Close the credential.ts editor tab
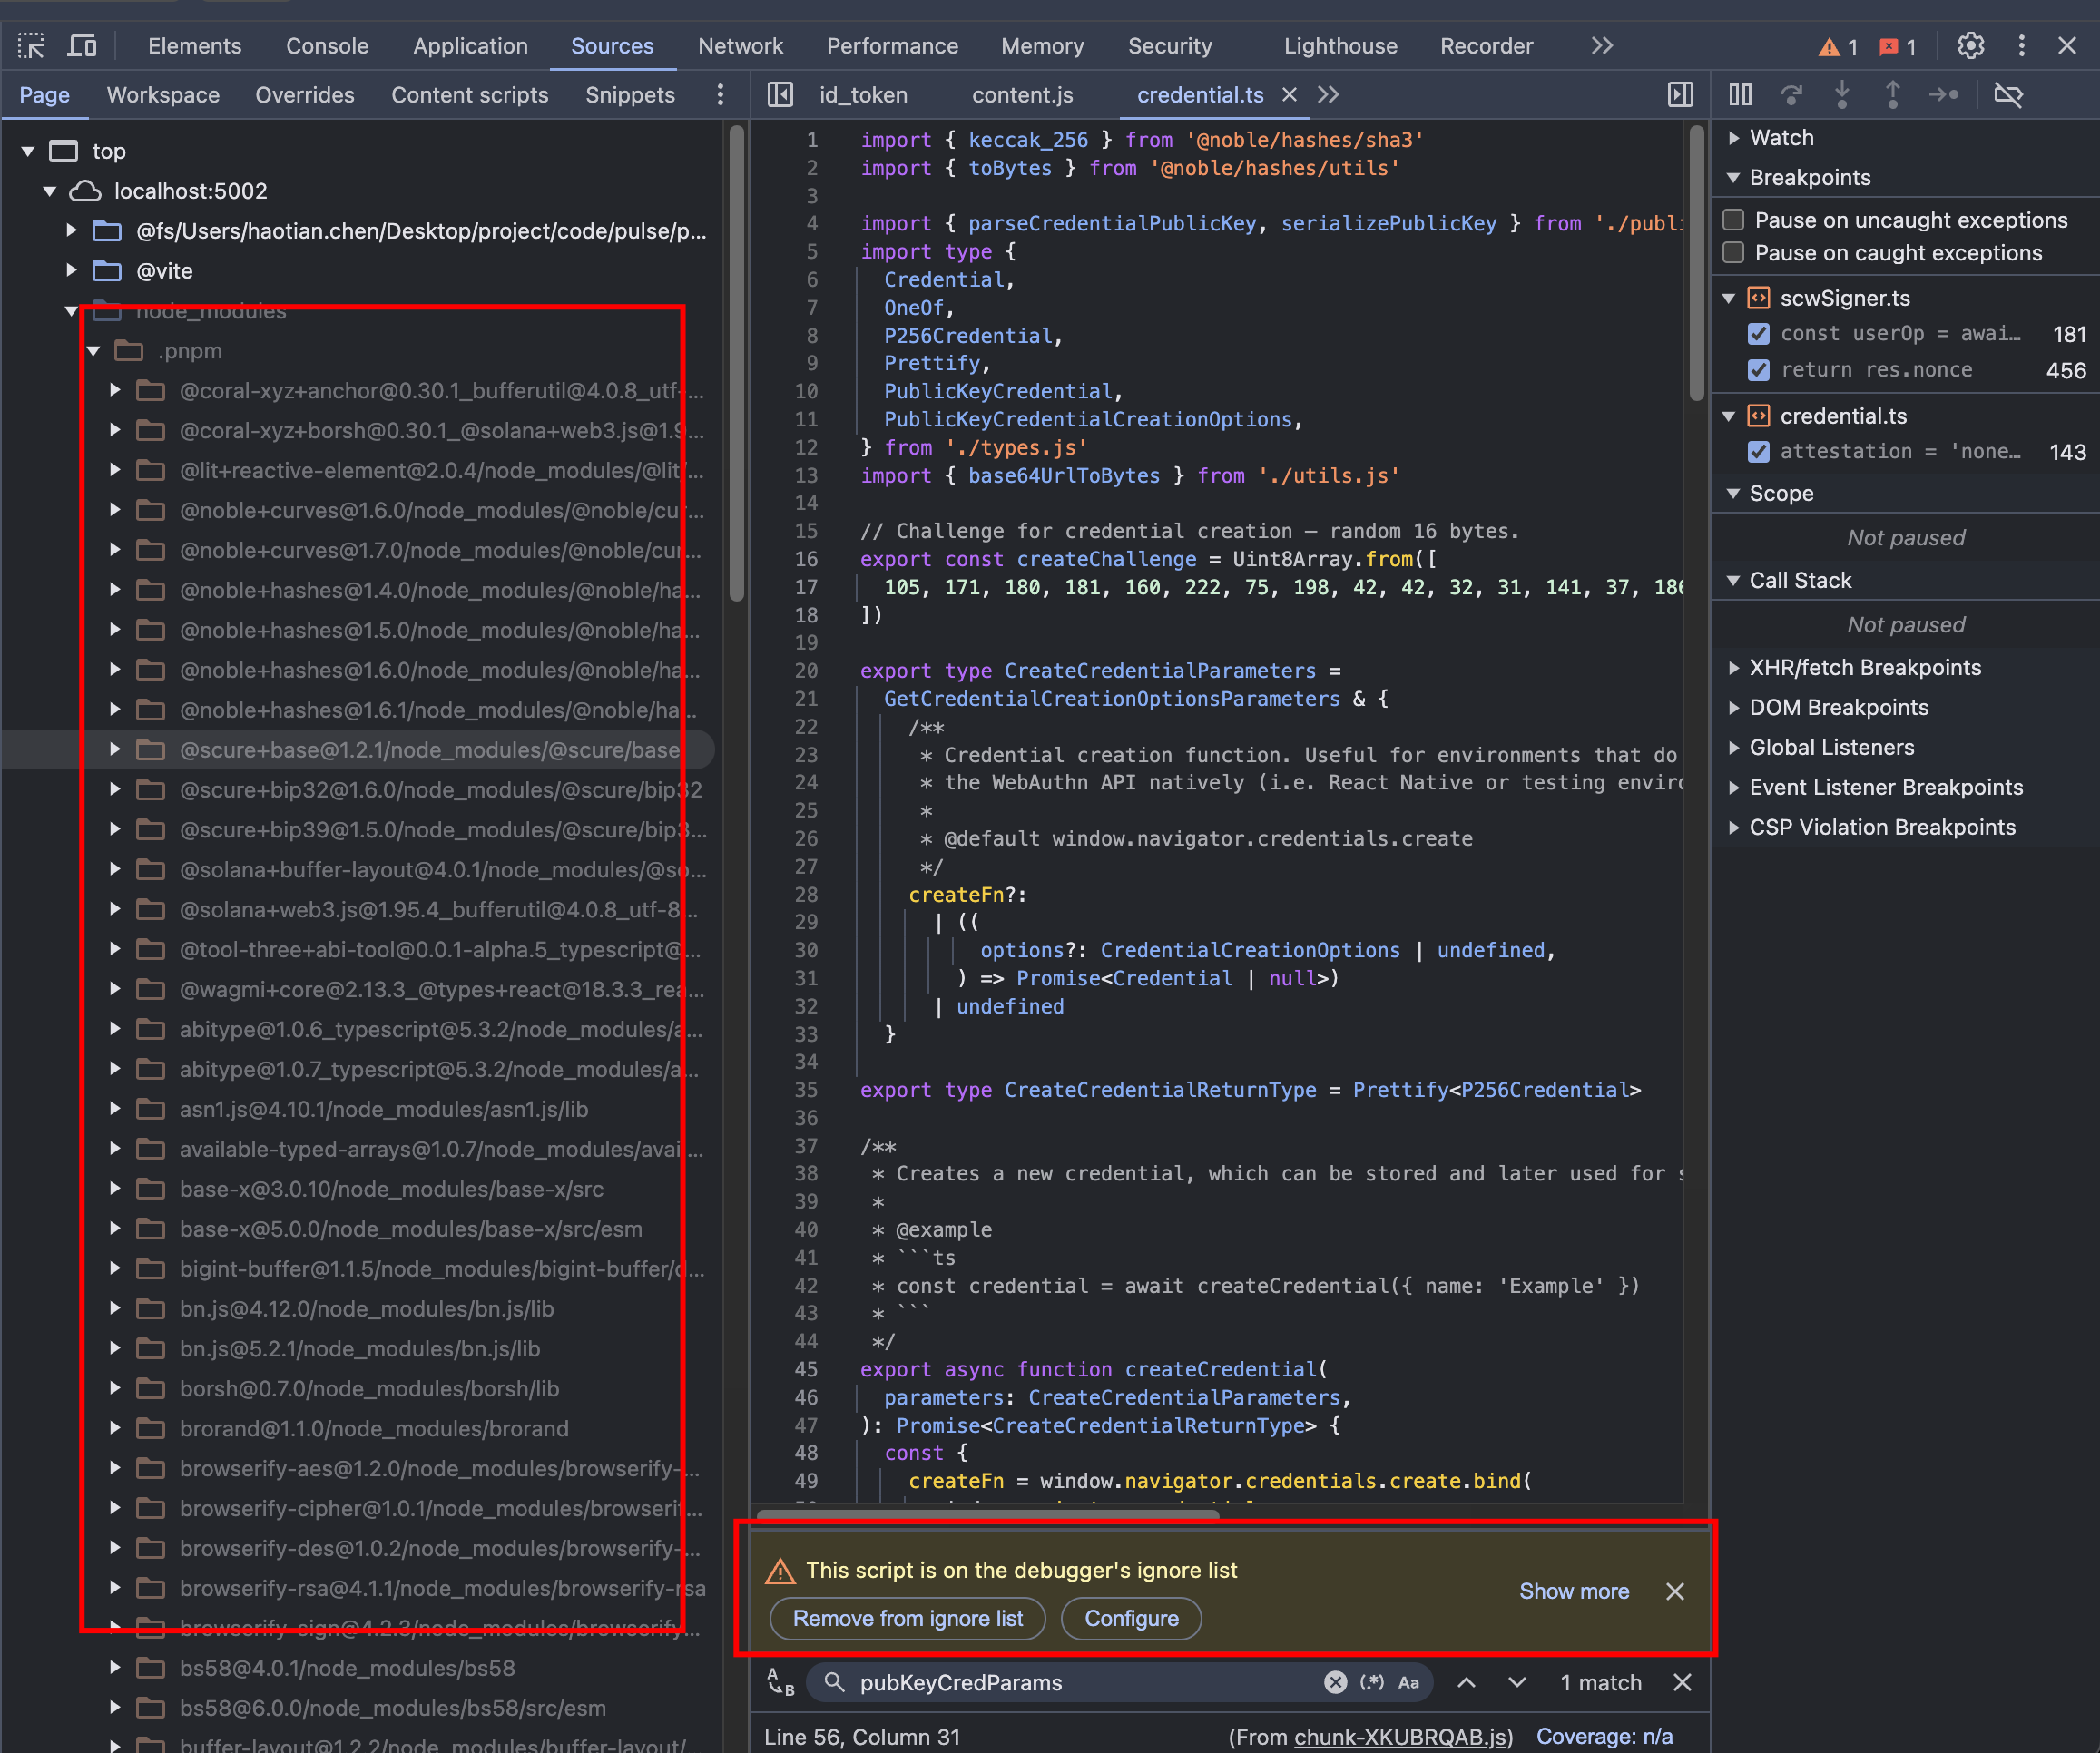 click(x=1290, y=95)
